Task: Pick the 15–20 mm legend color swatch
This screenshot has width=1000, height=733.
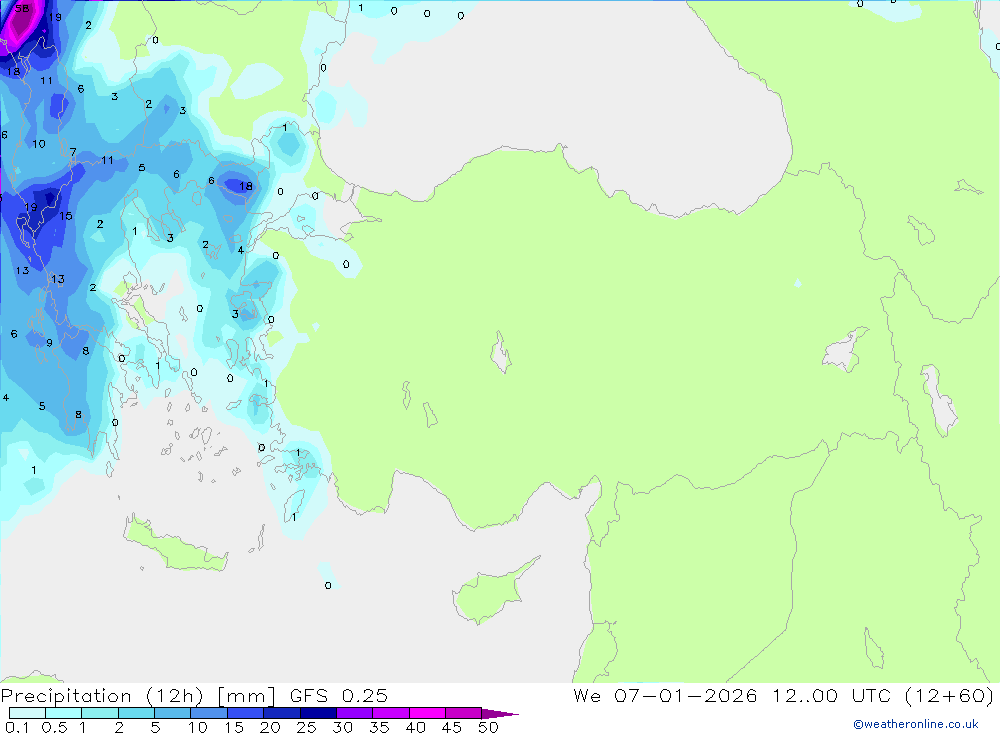Action: [x=246, y=713]
